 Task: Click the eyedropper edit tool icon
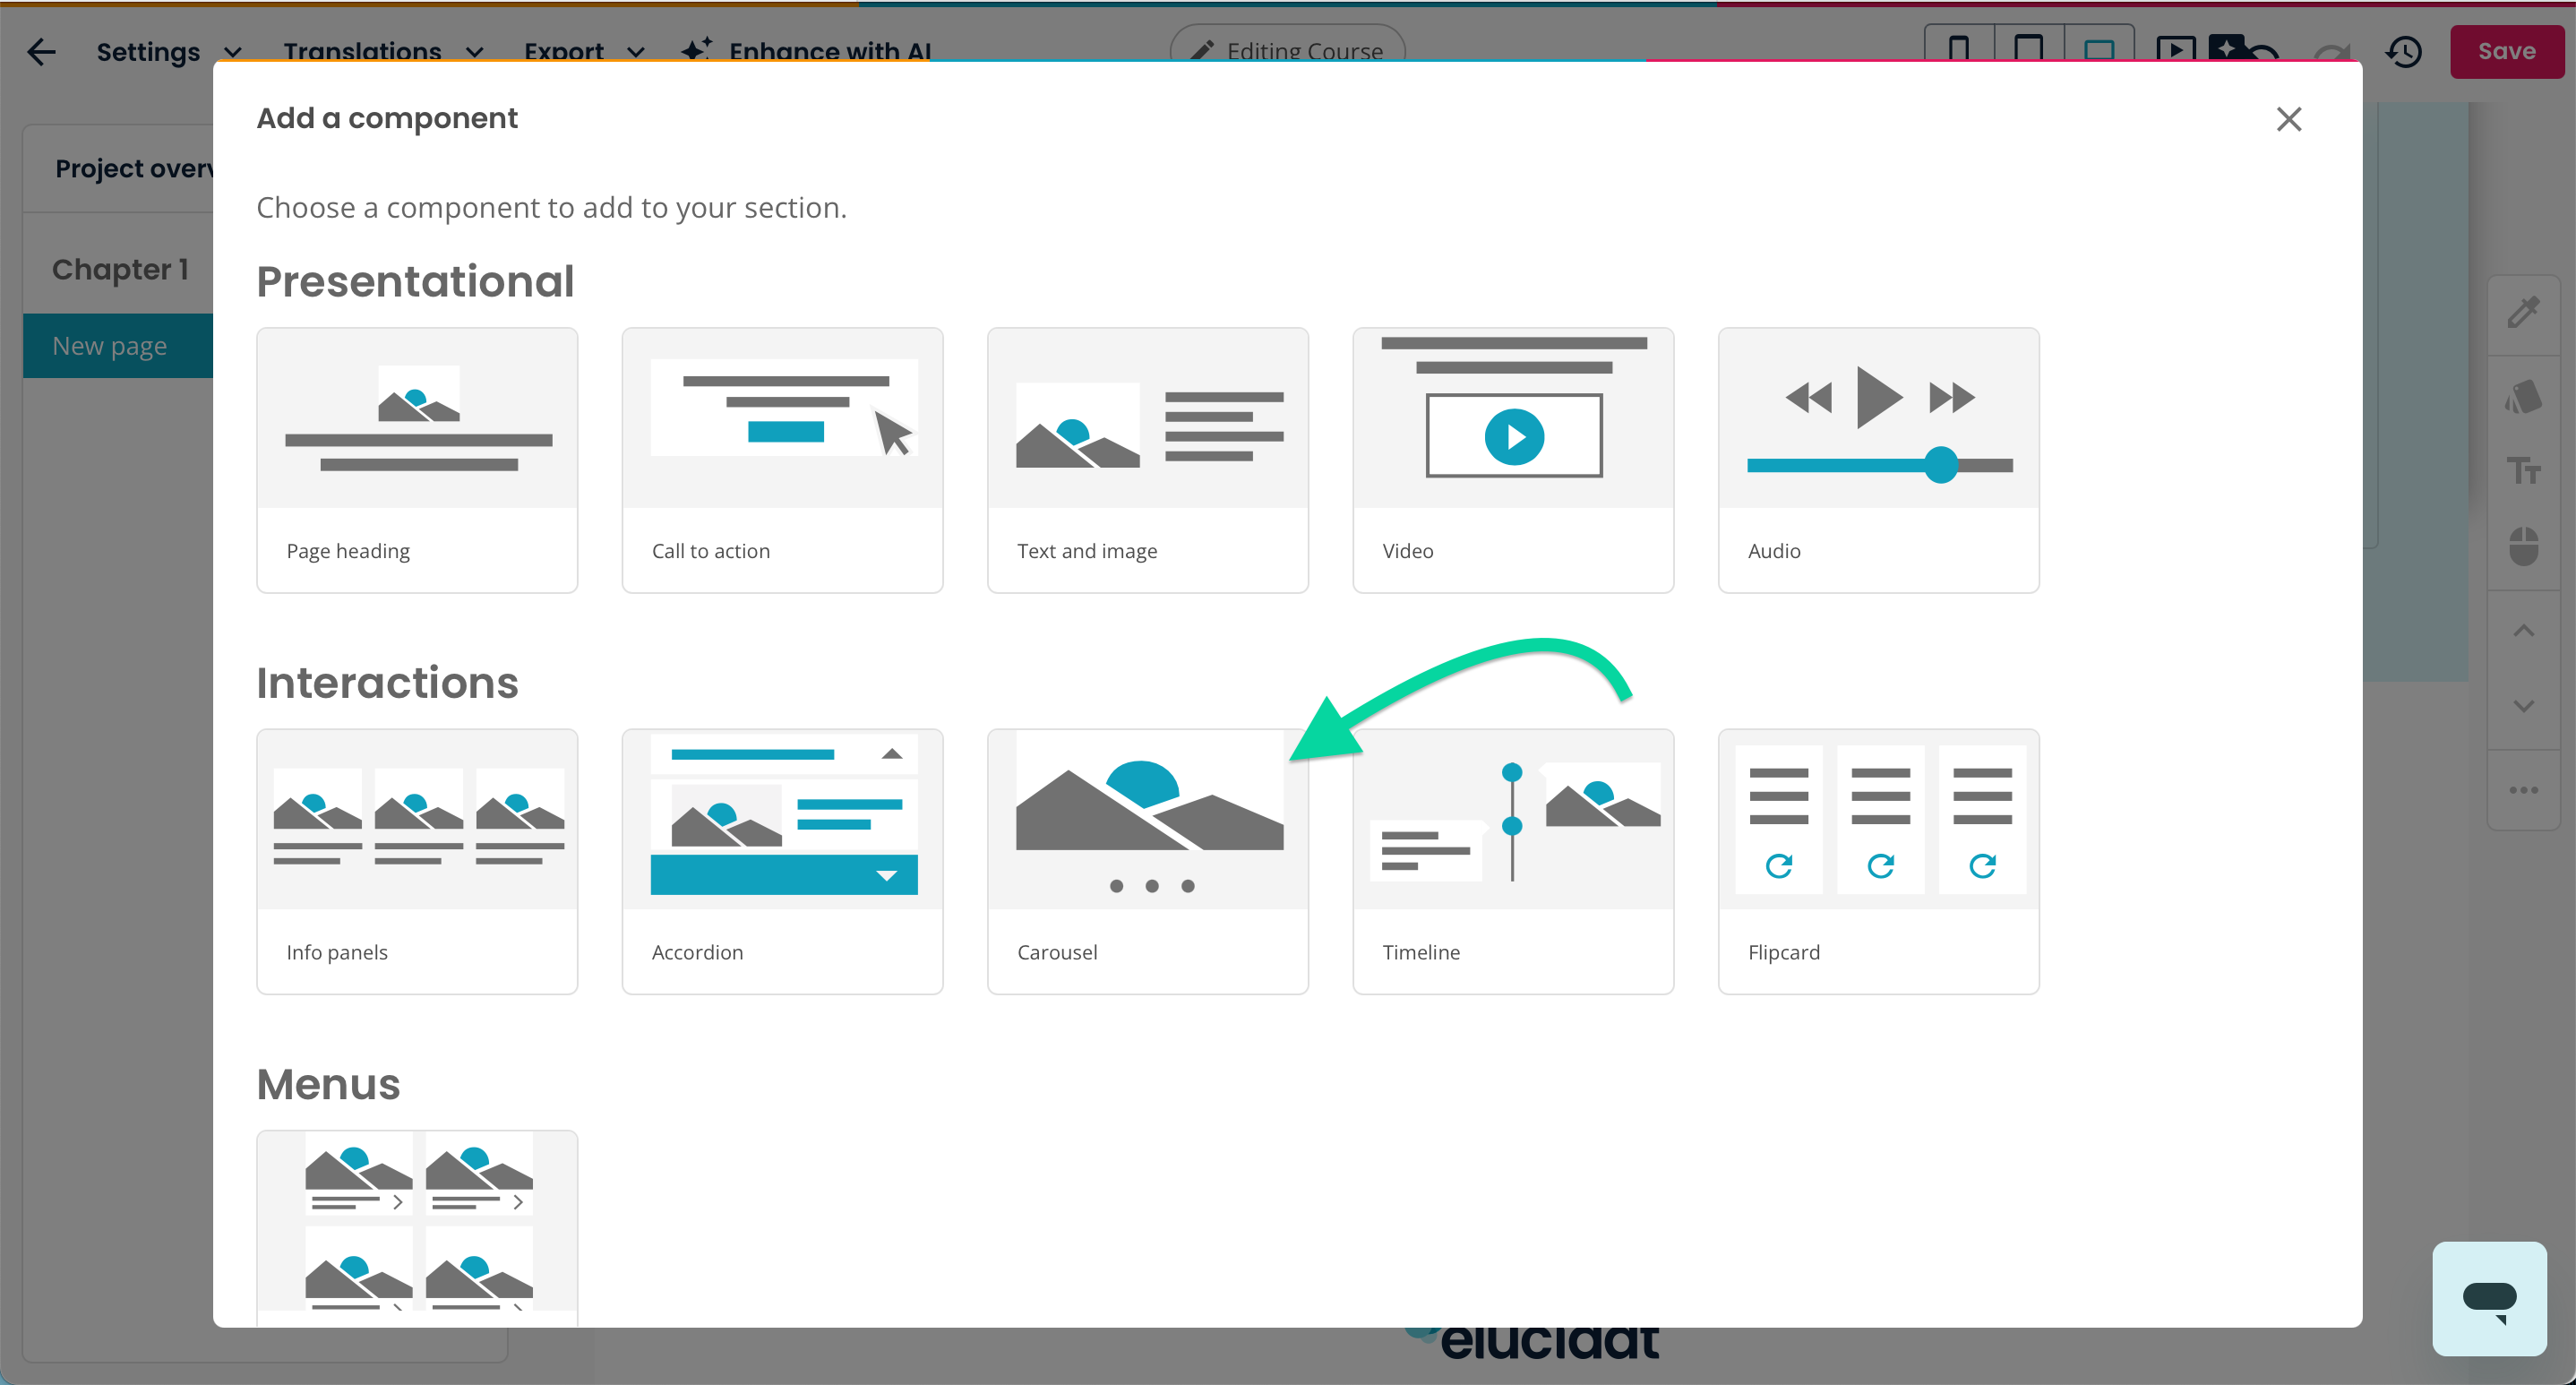pyautogui.click(x=2523, y=313)
